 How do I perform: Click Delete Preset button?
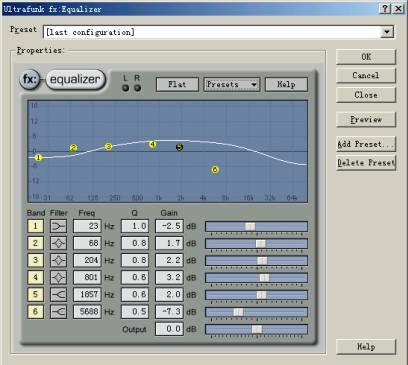(366, 163)
